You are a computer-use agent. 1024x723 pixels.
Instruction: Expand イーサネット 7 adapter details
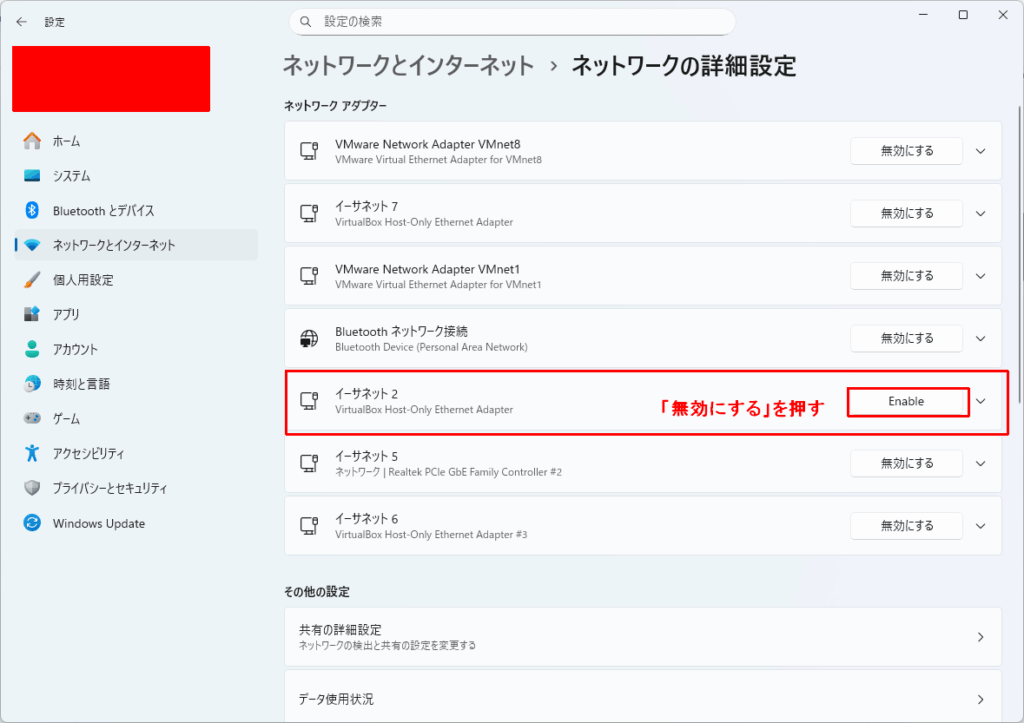[x=980, y=213]
